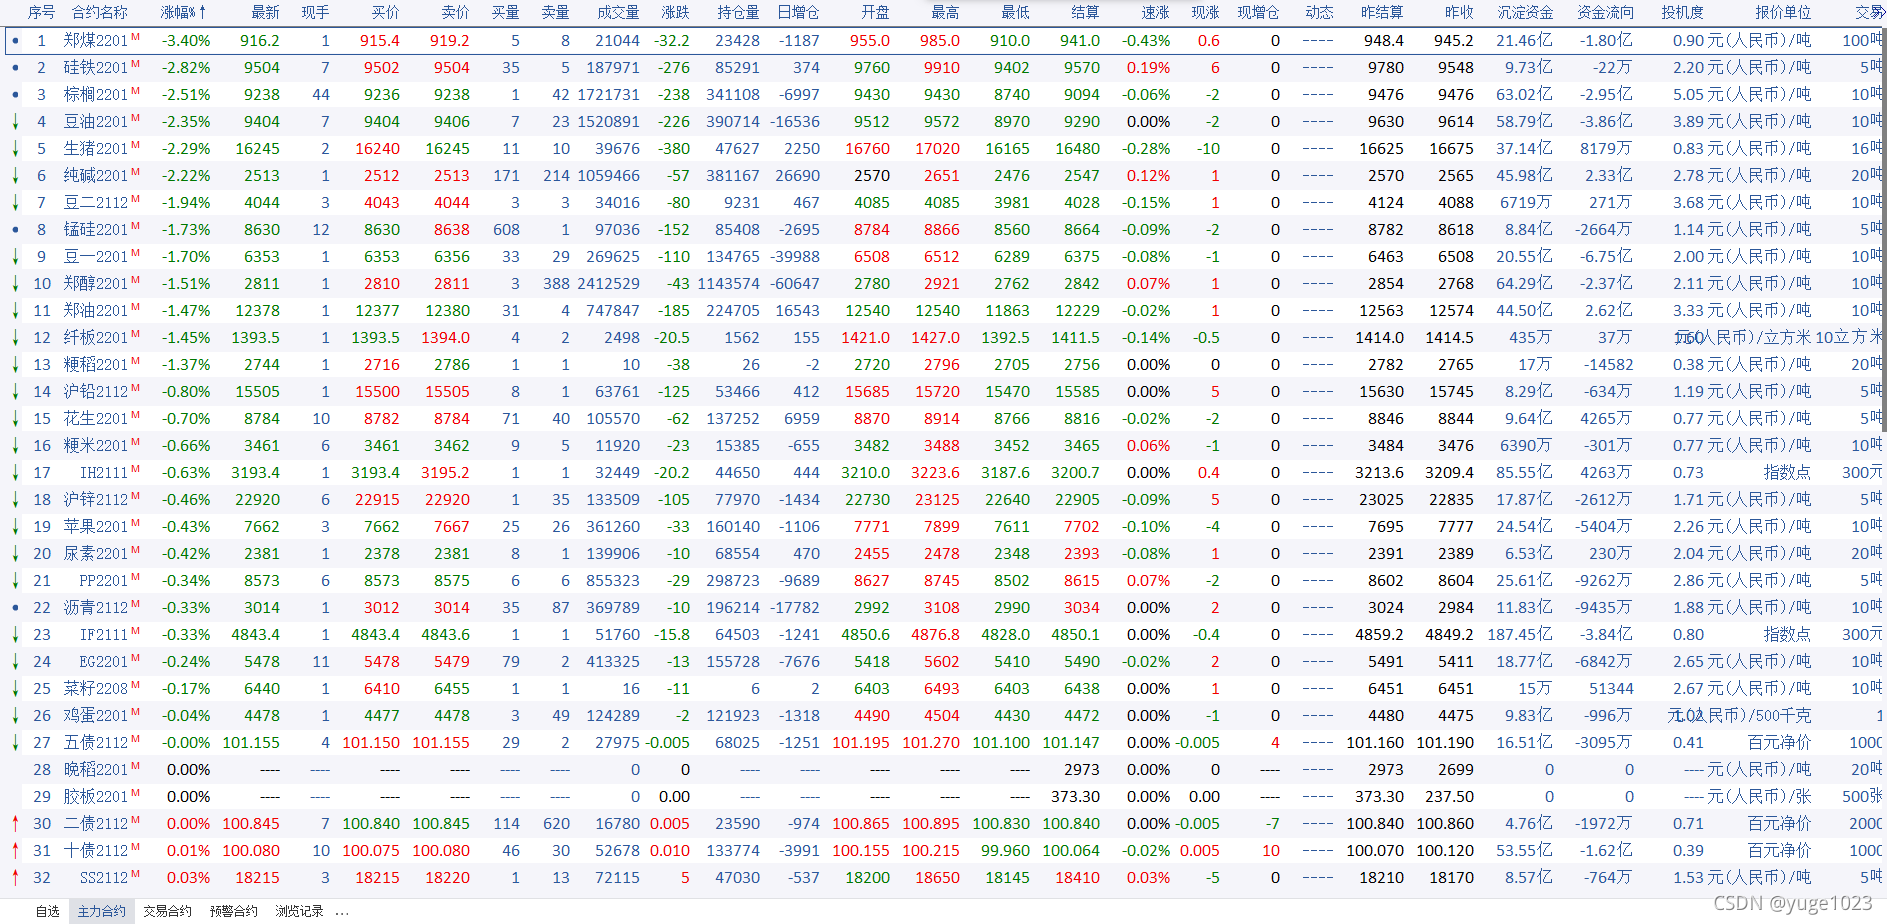
Task: Click the 沉淀资金 column header
Action: (x=1525, y=13)
